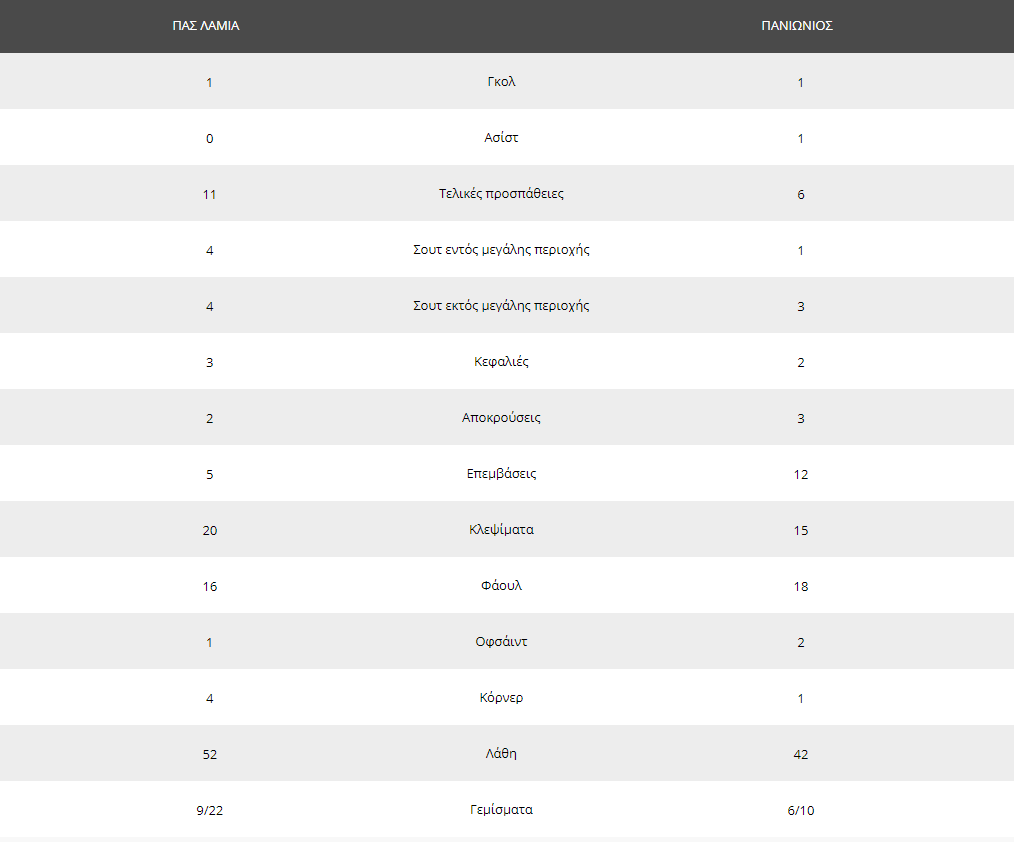Select the Οφσάιντ row label
This screenshot has width=1014, height=842.
501,642
